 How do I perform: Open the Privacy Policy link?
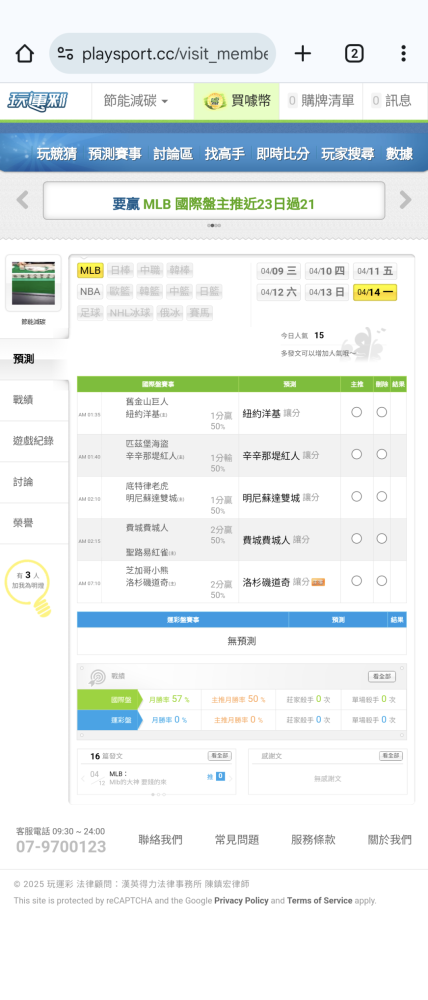[x=241, y=901]
